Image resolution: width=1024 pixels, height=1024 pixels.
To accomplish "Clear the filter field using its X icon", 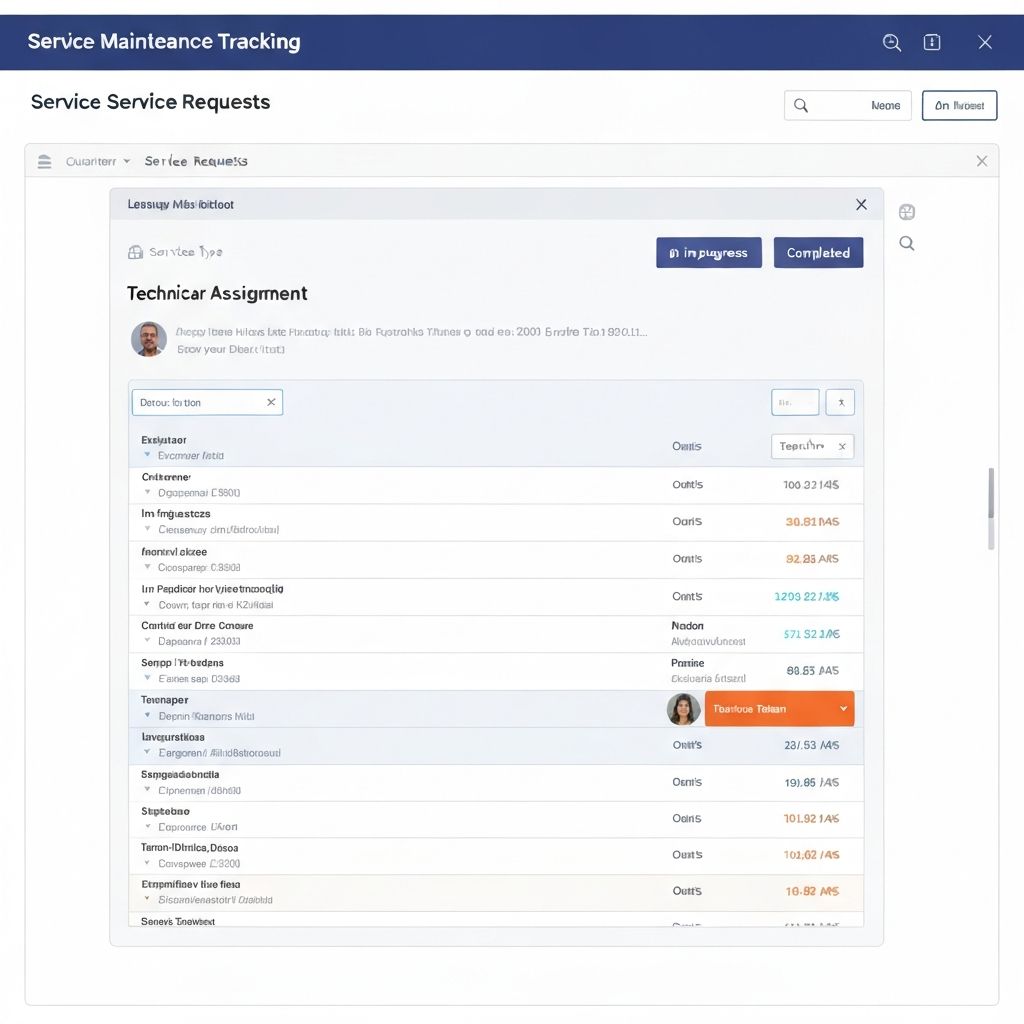I will click(x=271, y=402).
